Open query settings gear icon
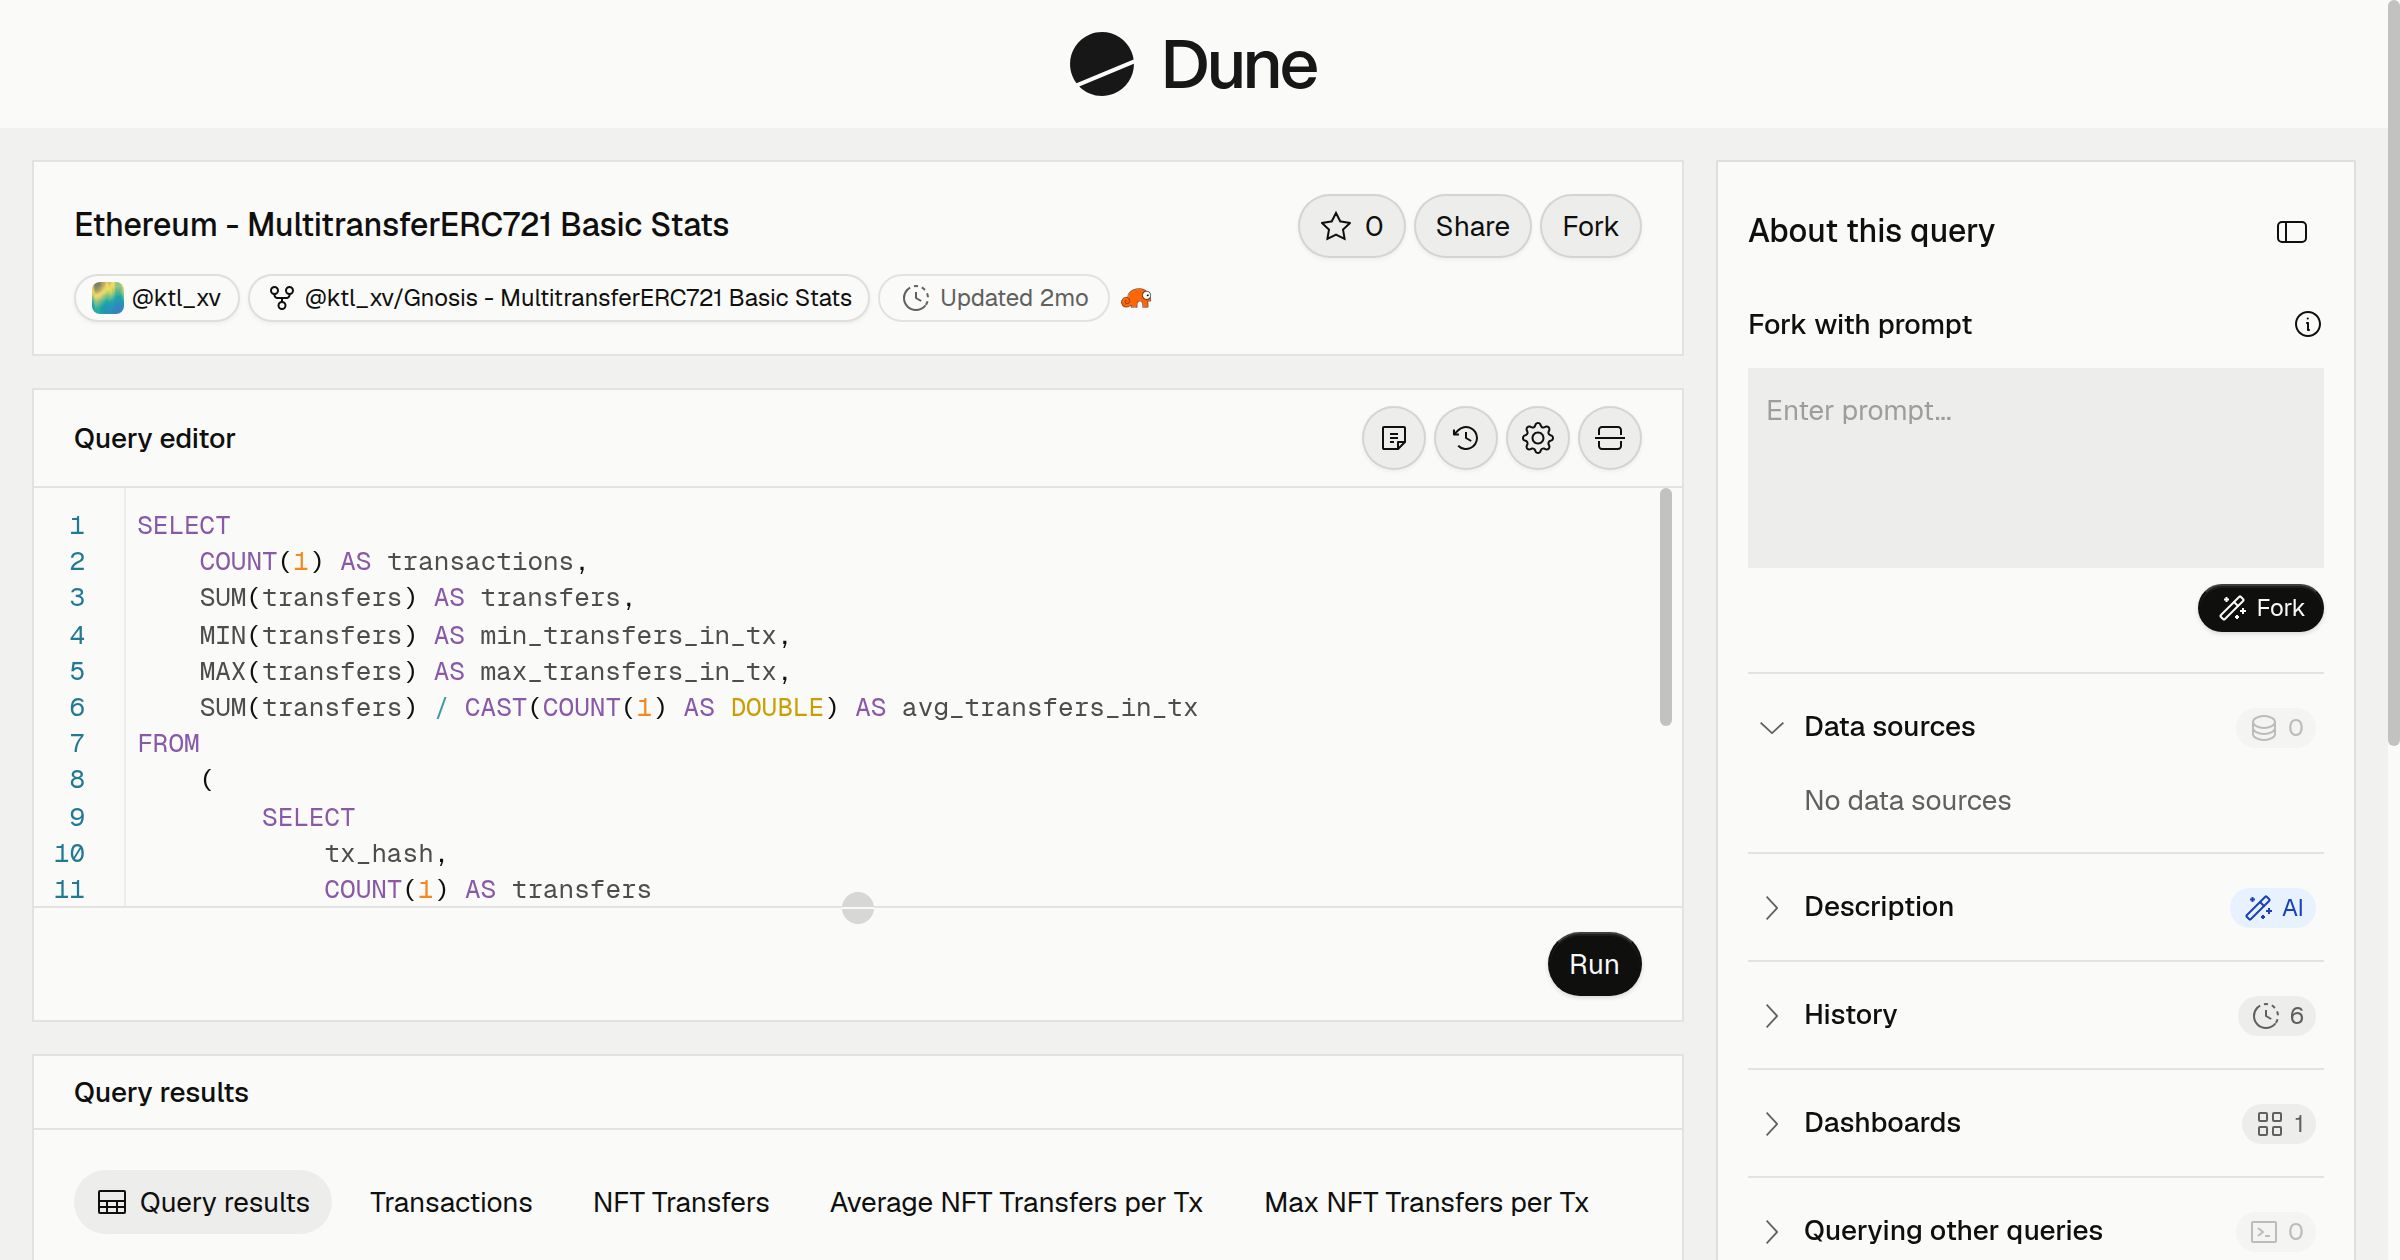Viewport: 2400px width, 1260px height. [x=1538, y=438]
